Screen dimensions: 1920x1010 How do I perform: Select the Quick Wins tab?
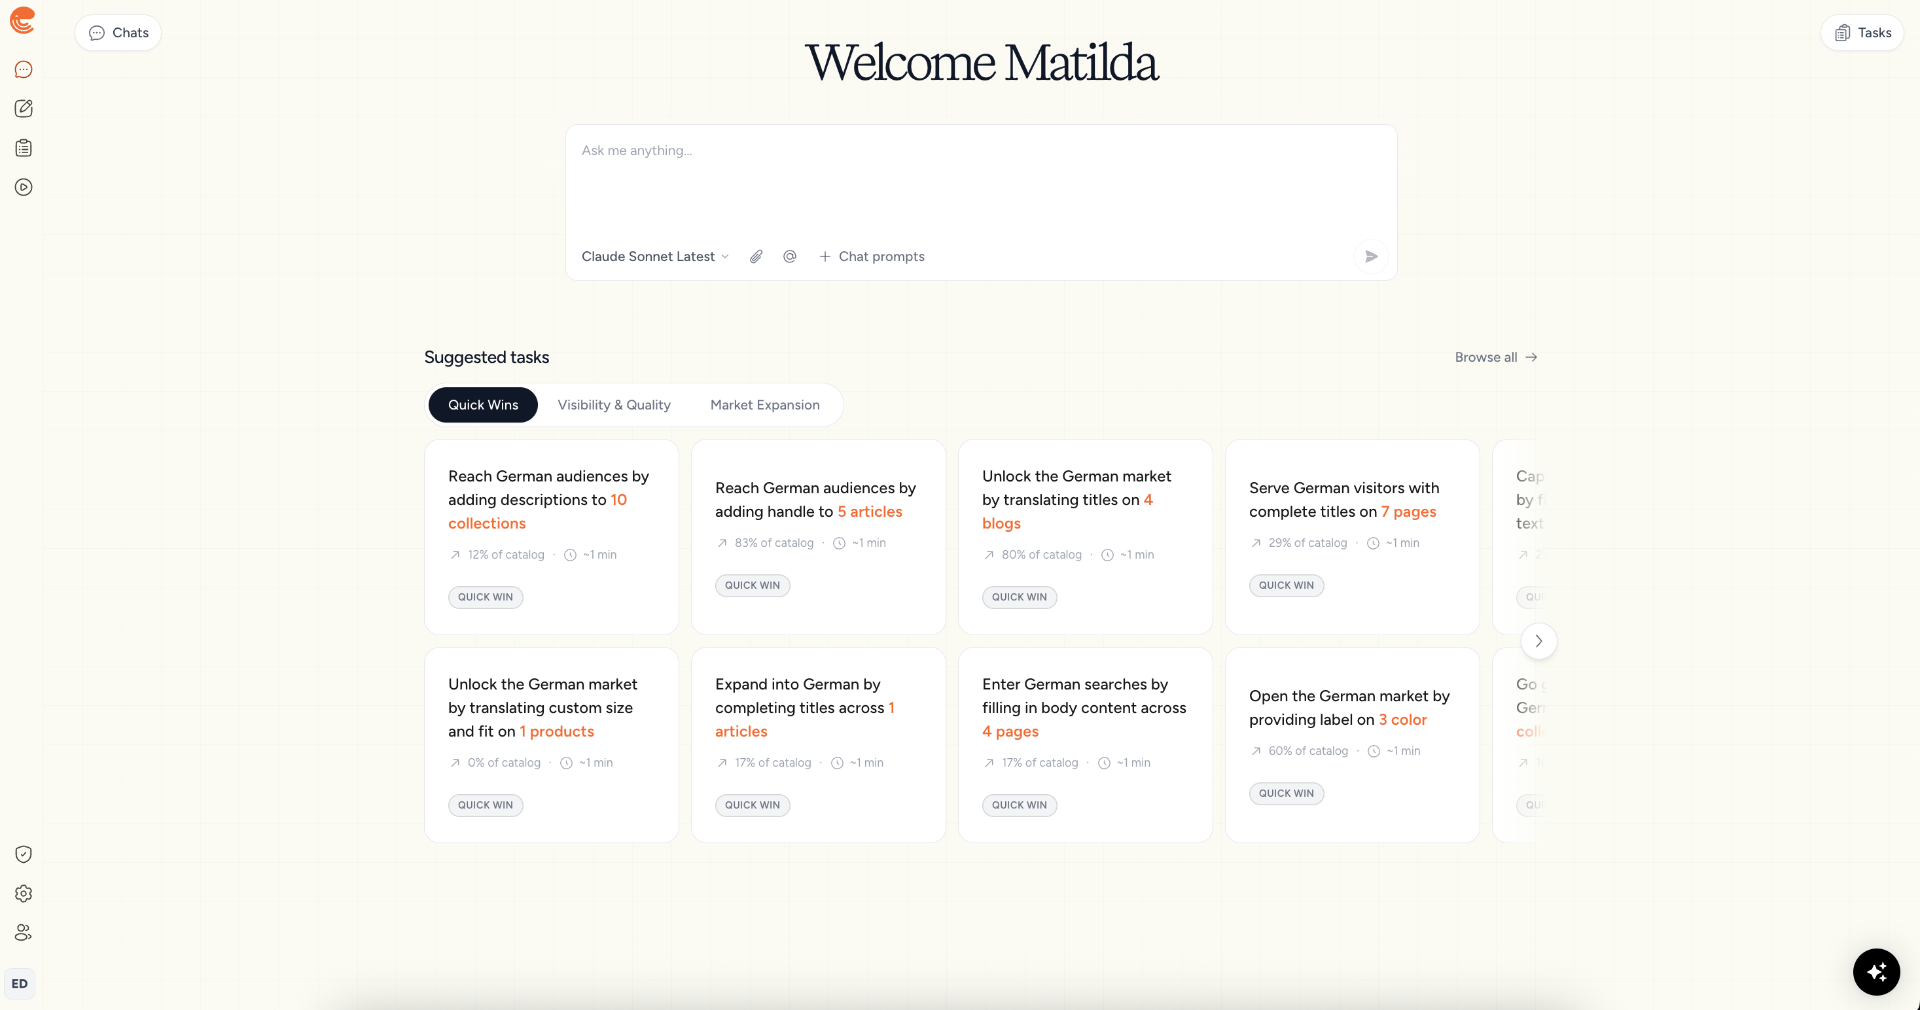click(483, 405)
